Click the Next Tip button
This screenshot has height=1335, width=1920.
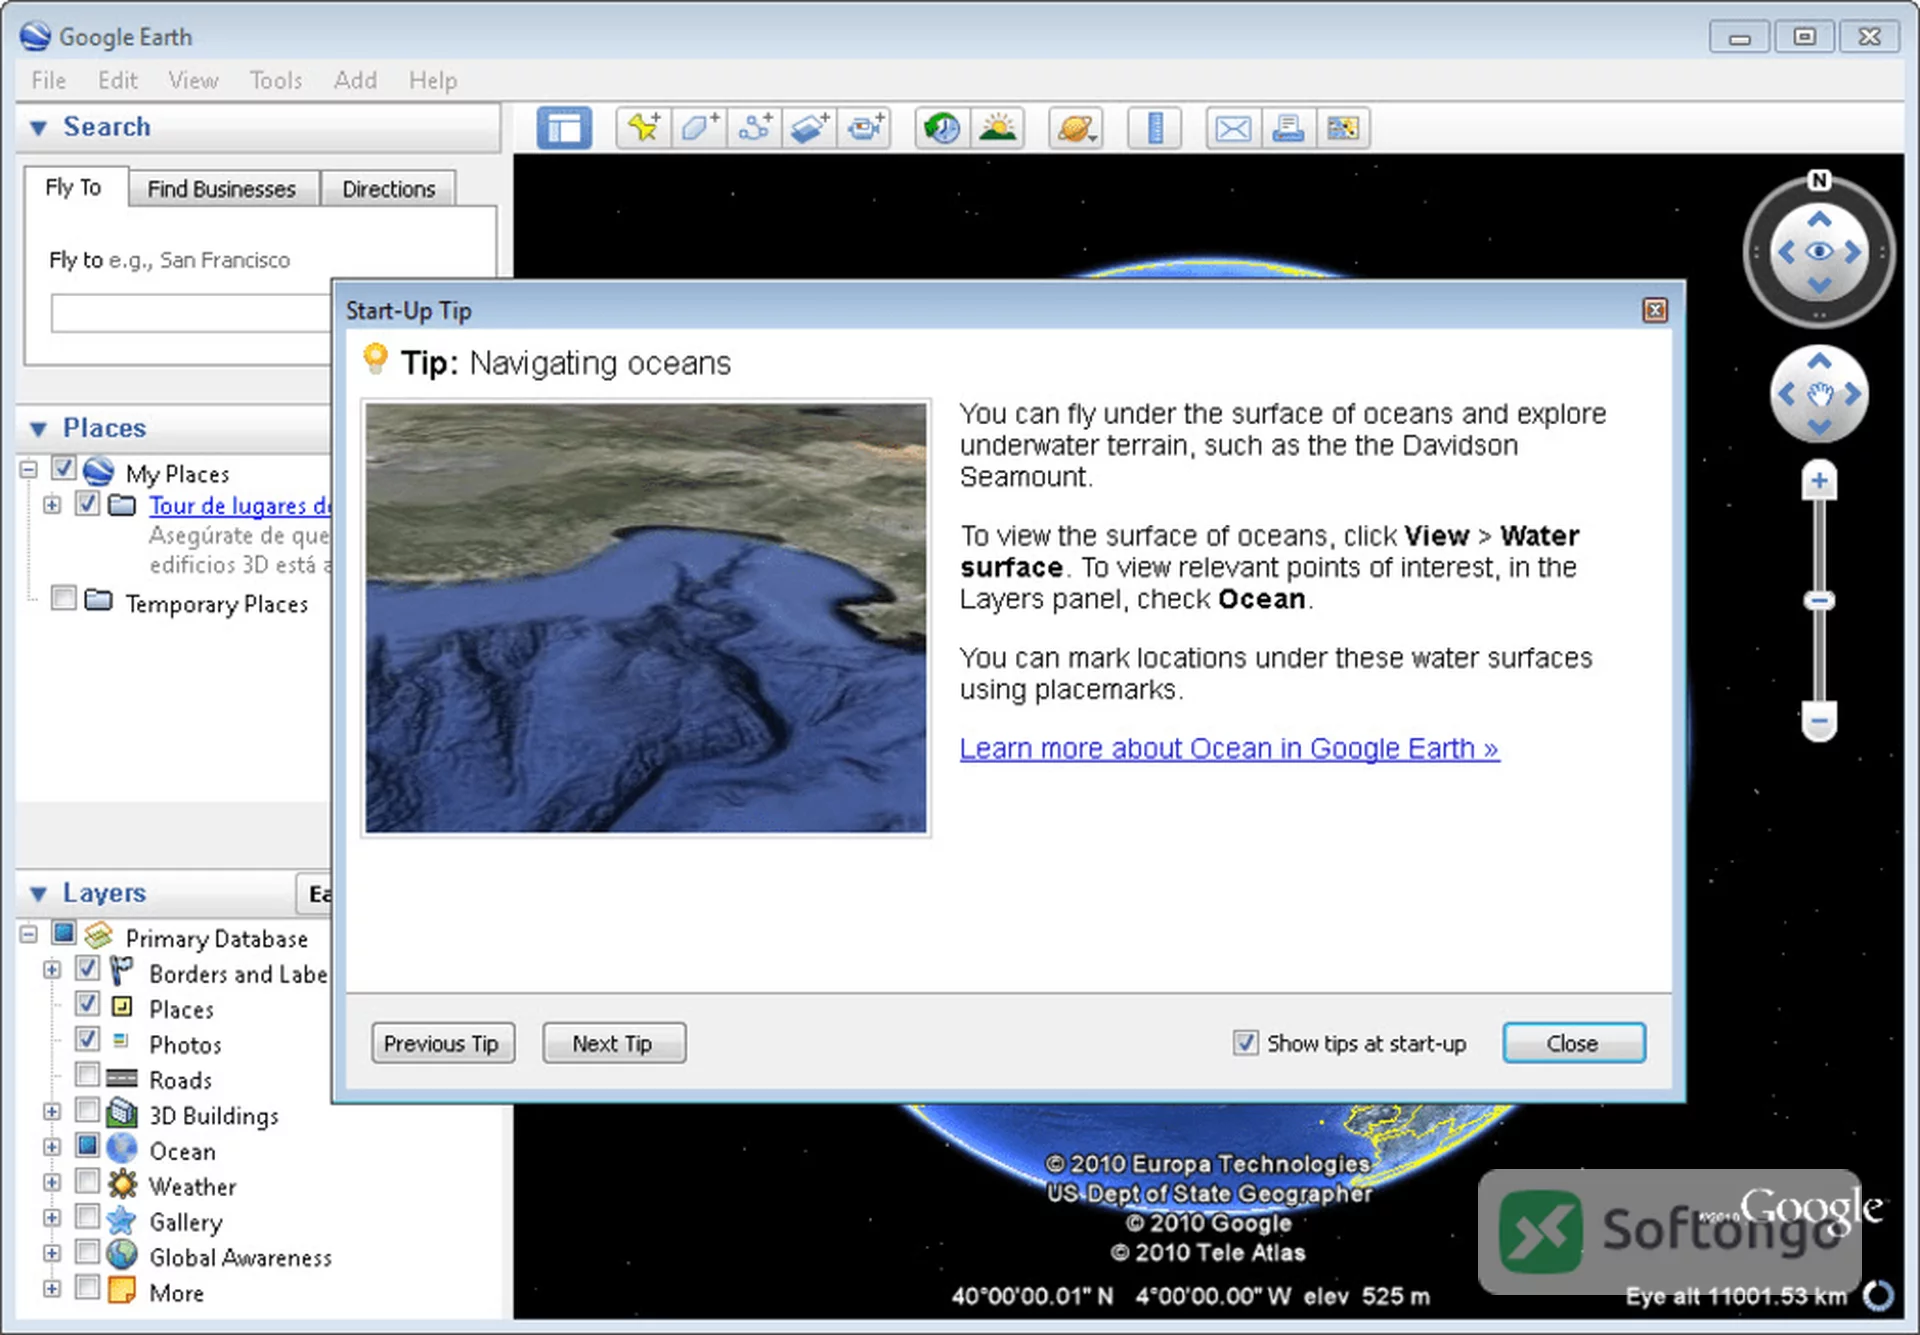[613, 1043]
